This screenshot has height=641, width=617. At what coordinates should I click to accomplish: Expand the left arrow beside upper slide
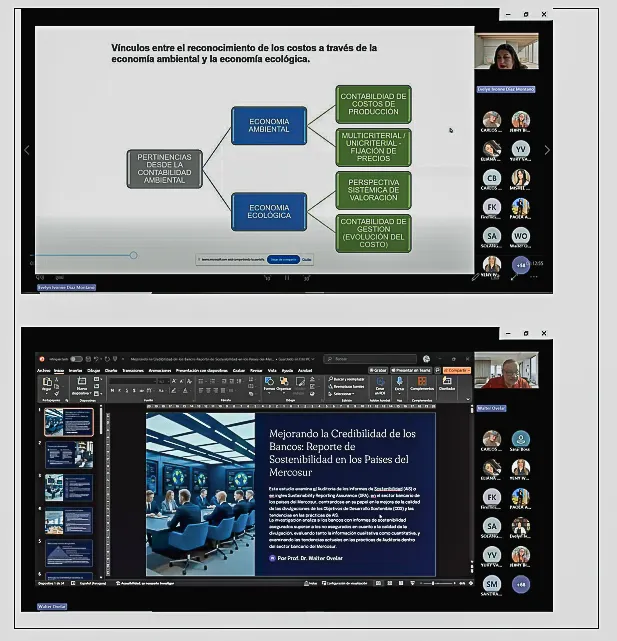coord(28,150)
